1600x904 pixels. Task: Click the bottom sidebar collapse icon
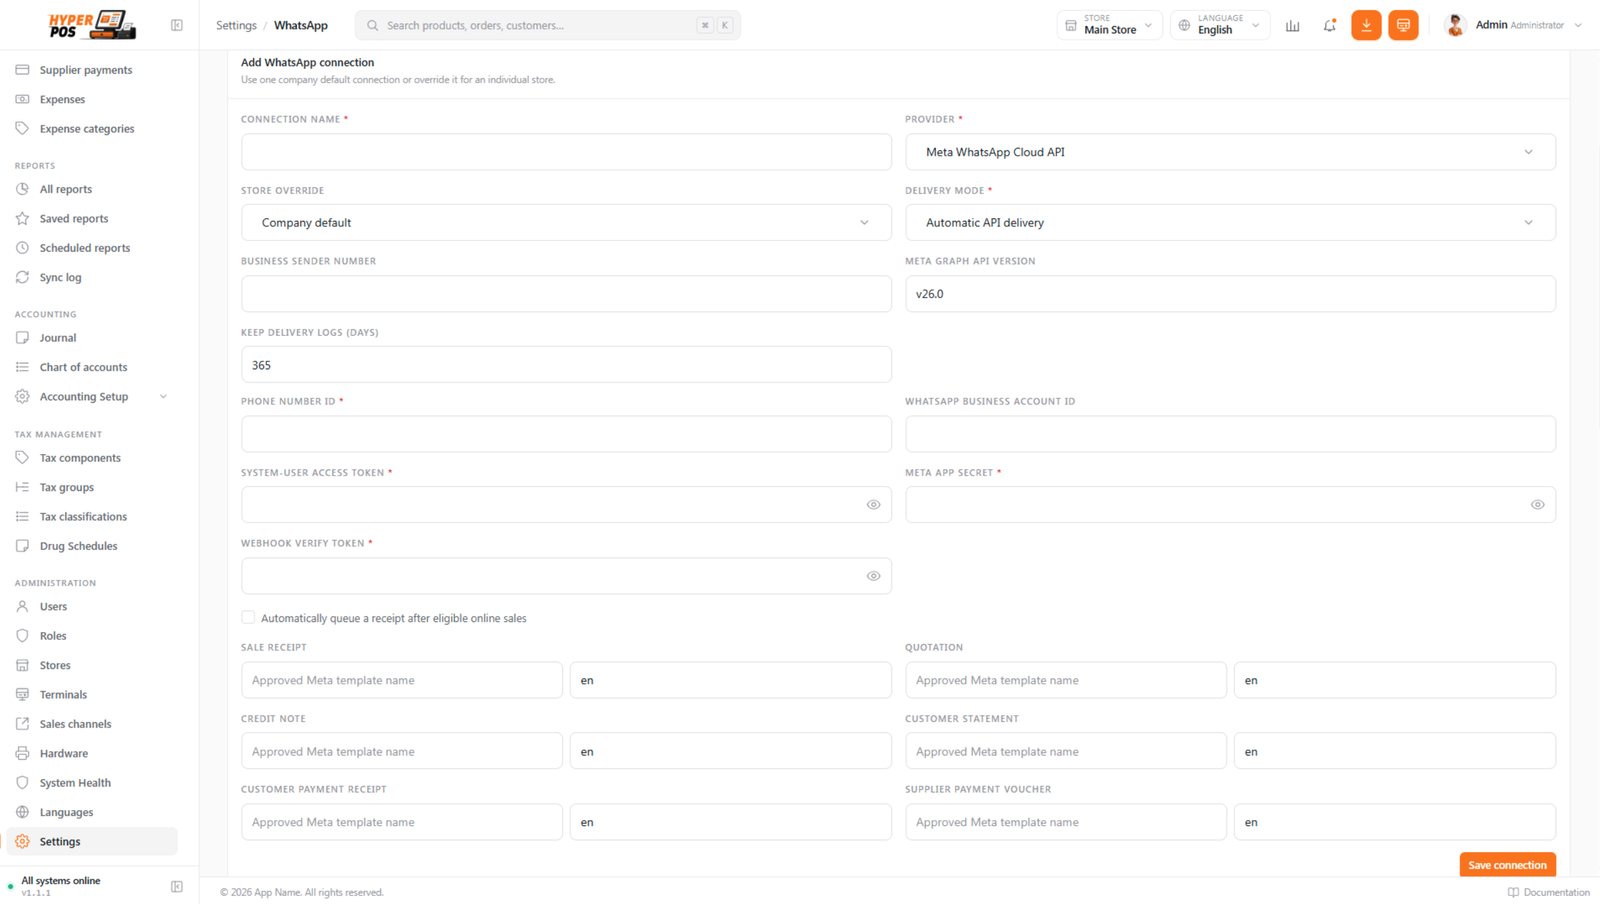(177, 886)
